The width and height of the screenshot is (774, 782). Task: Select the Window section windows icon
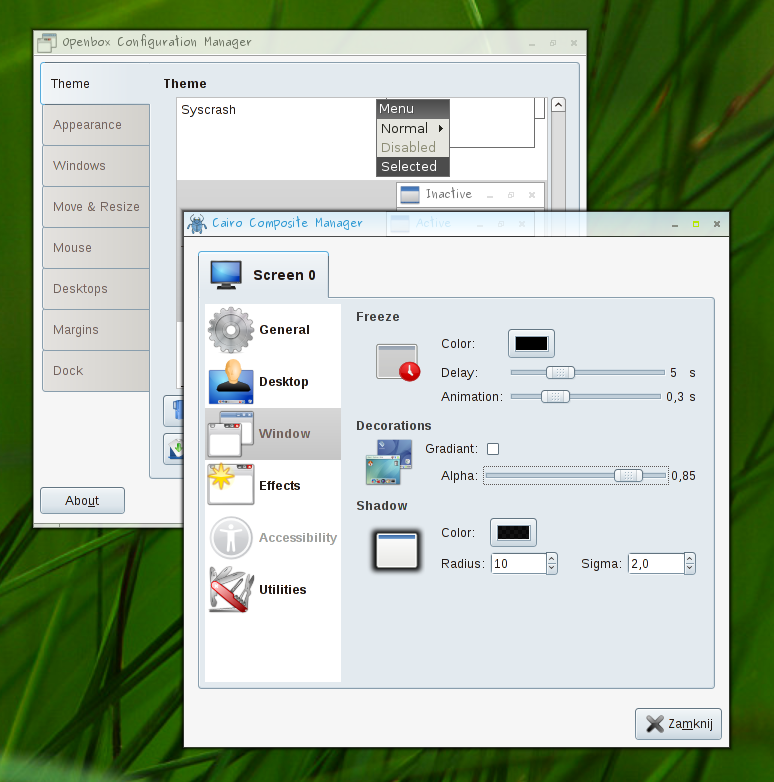[230, 434]
